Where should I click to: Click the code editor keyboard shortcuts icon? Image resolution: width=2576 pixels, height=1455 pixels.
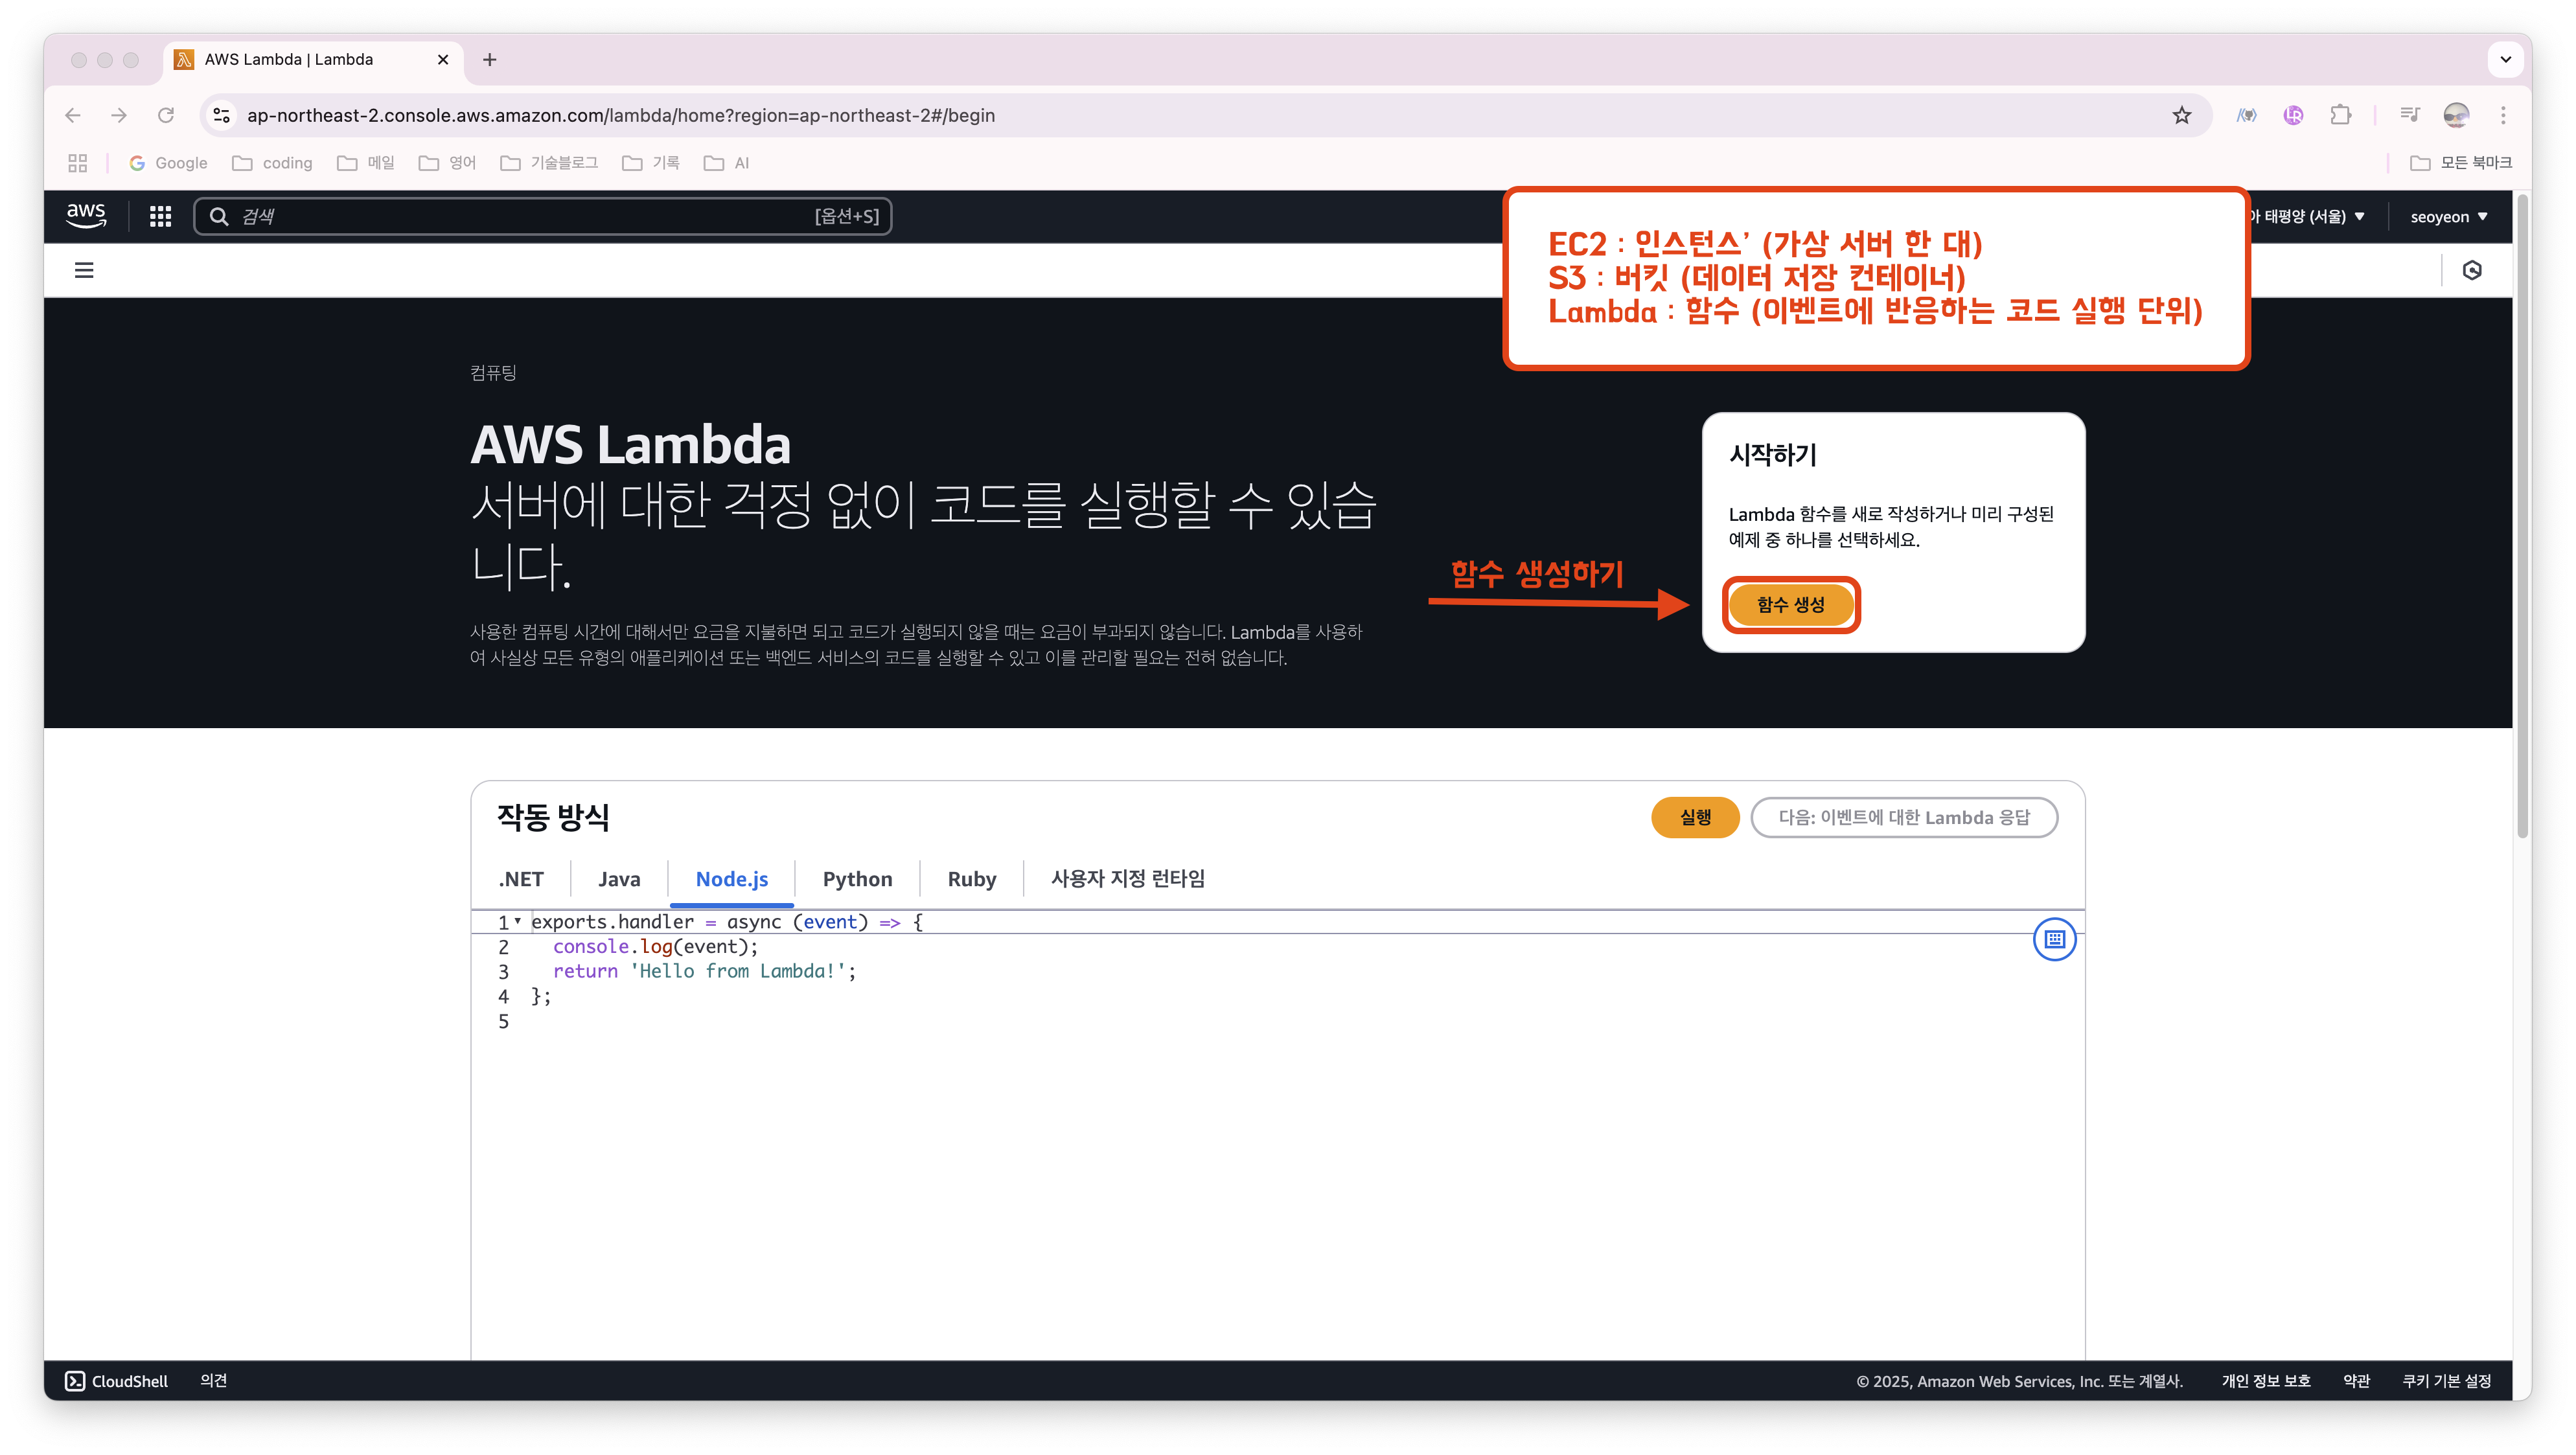tap(2054, 939)
